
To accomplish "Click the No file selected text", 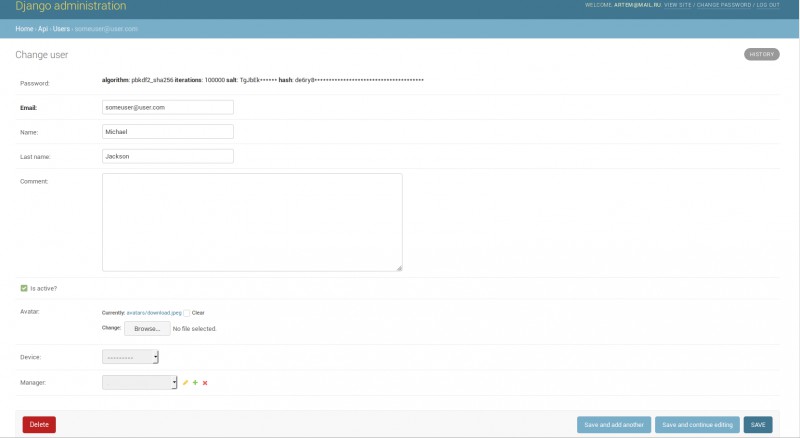I will [x=194, y=329].
